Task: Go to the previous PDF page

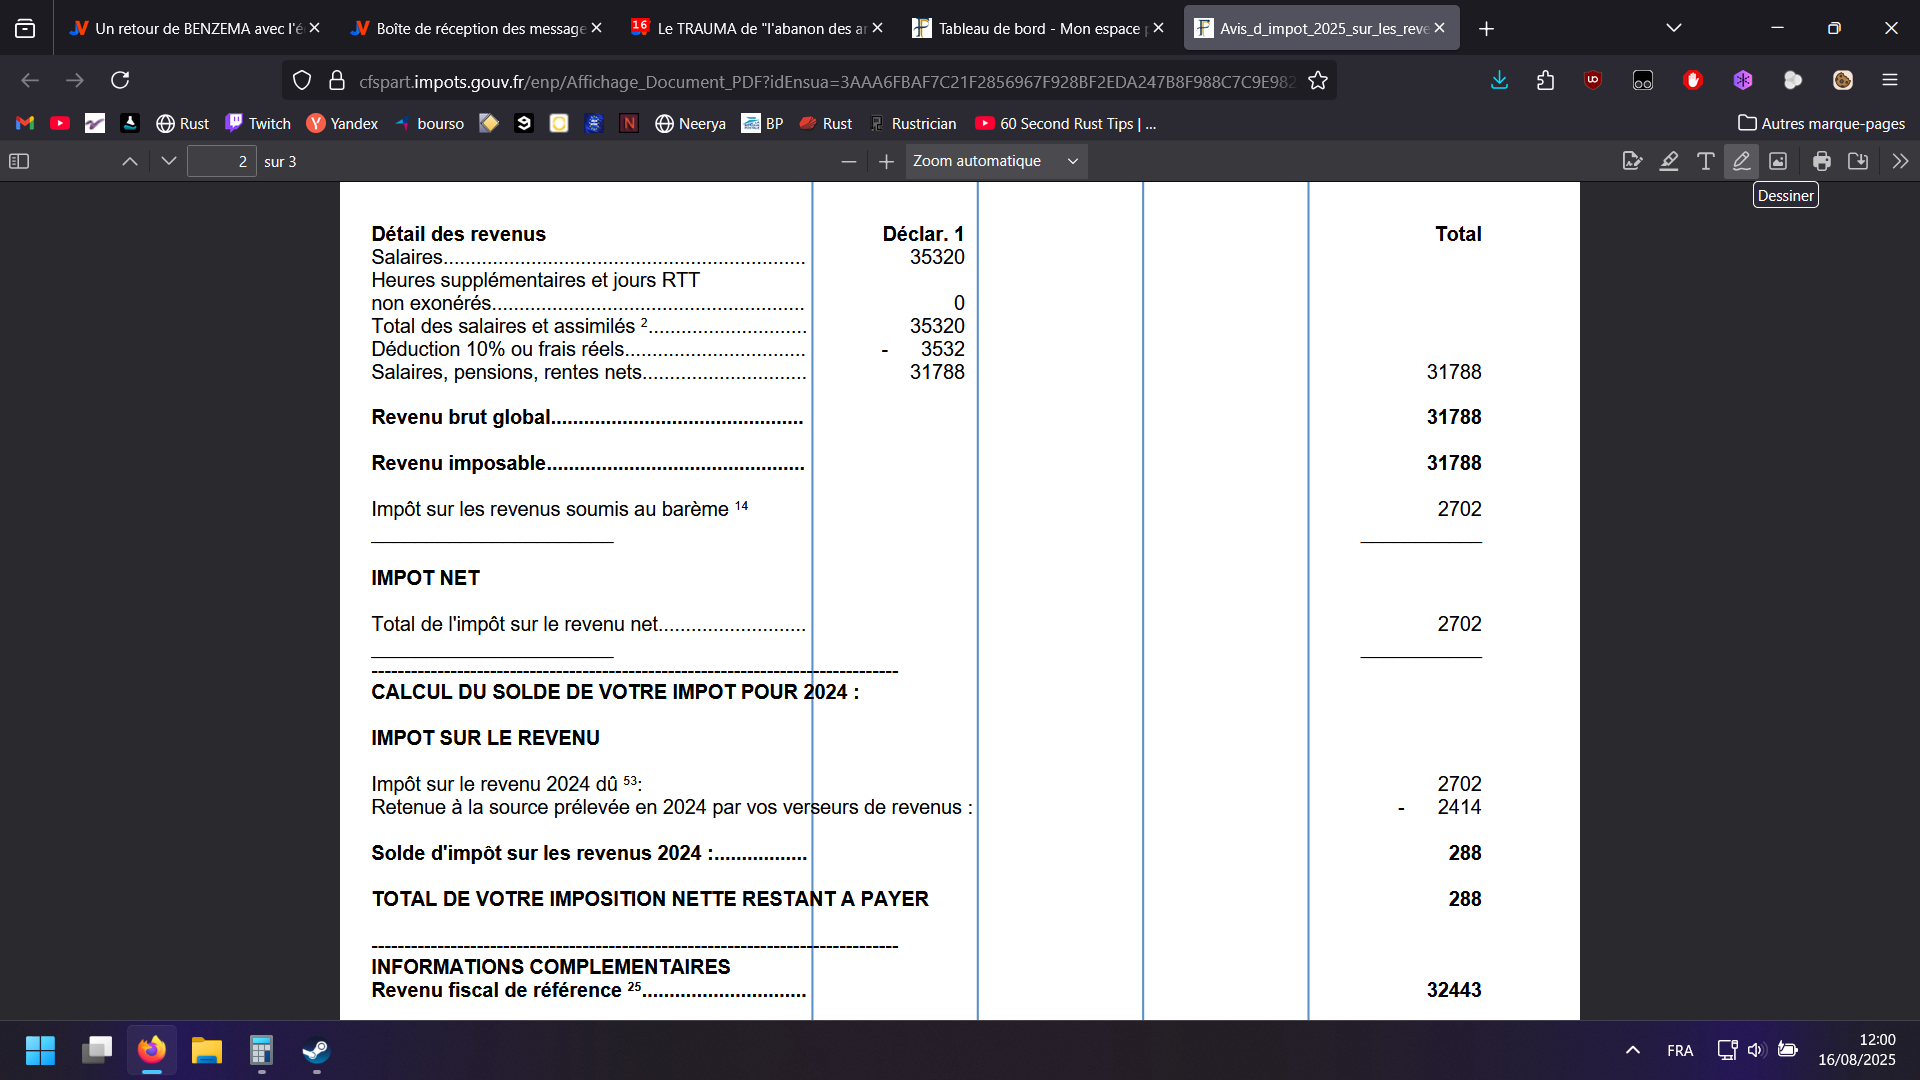Action: click(130, 161)
